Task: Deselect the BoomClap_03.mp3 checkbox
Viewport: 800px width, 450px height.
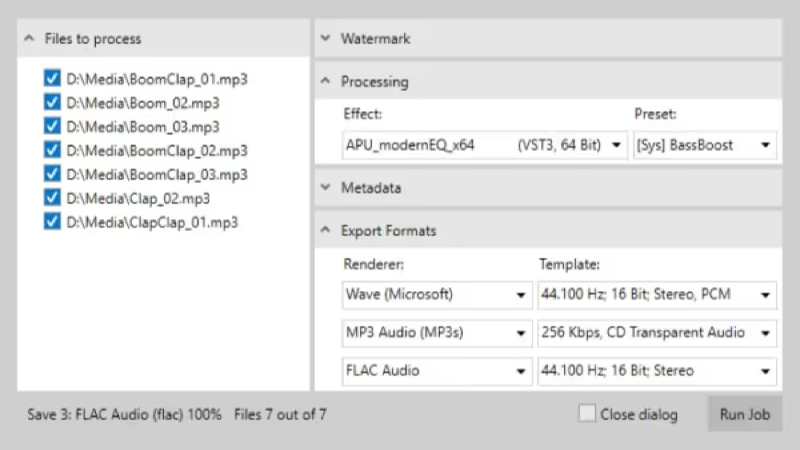Action: click(52, 174)
